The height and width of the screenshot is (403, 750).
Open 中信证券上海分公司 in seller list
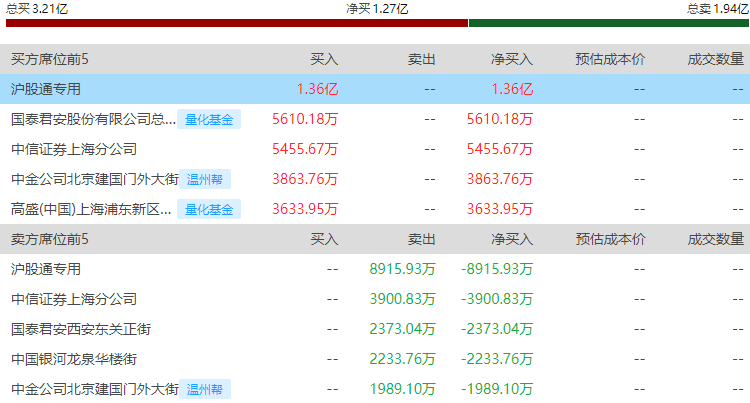(x=74, y=299)
